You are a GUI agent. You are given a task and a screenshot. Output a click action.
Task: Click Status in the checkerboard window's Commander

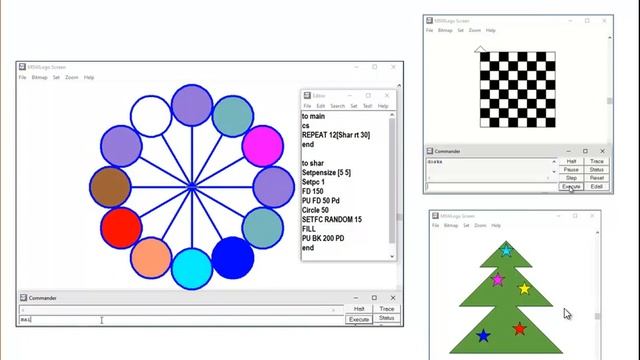[597, 169]
